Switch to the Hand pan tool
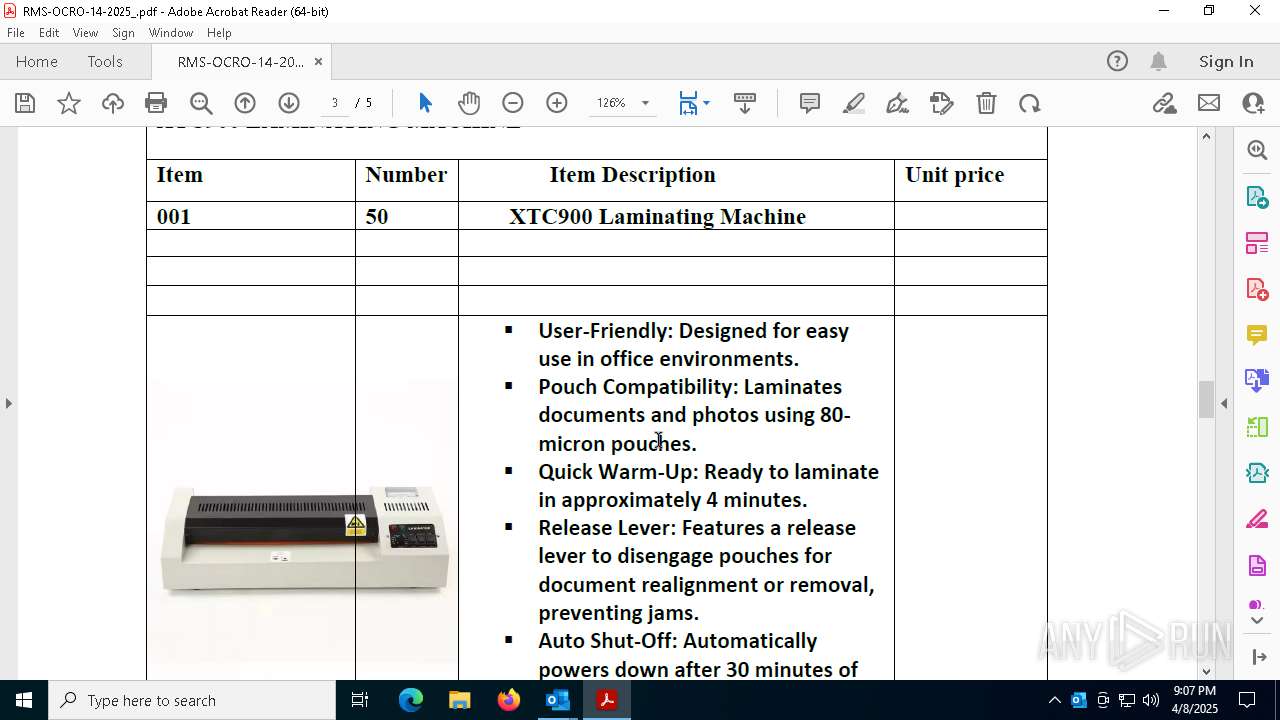Viewport: 1280px width, 720px height. [469, 103]
